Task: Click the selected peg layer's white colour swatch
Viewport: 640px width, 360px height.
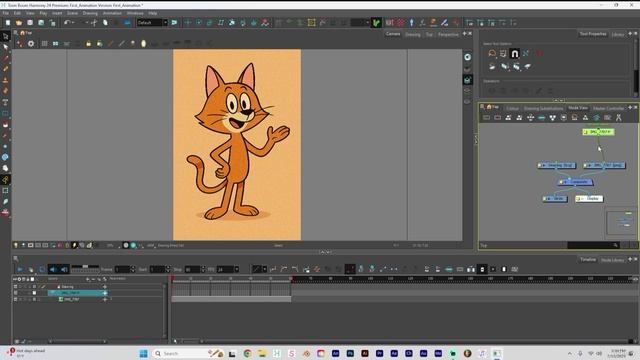Action: point(34,293)
